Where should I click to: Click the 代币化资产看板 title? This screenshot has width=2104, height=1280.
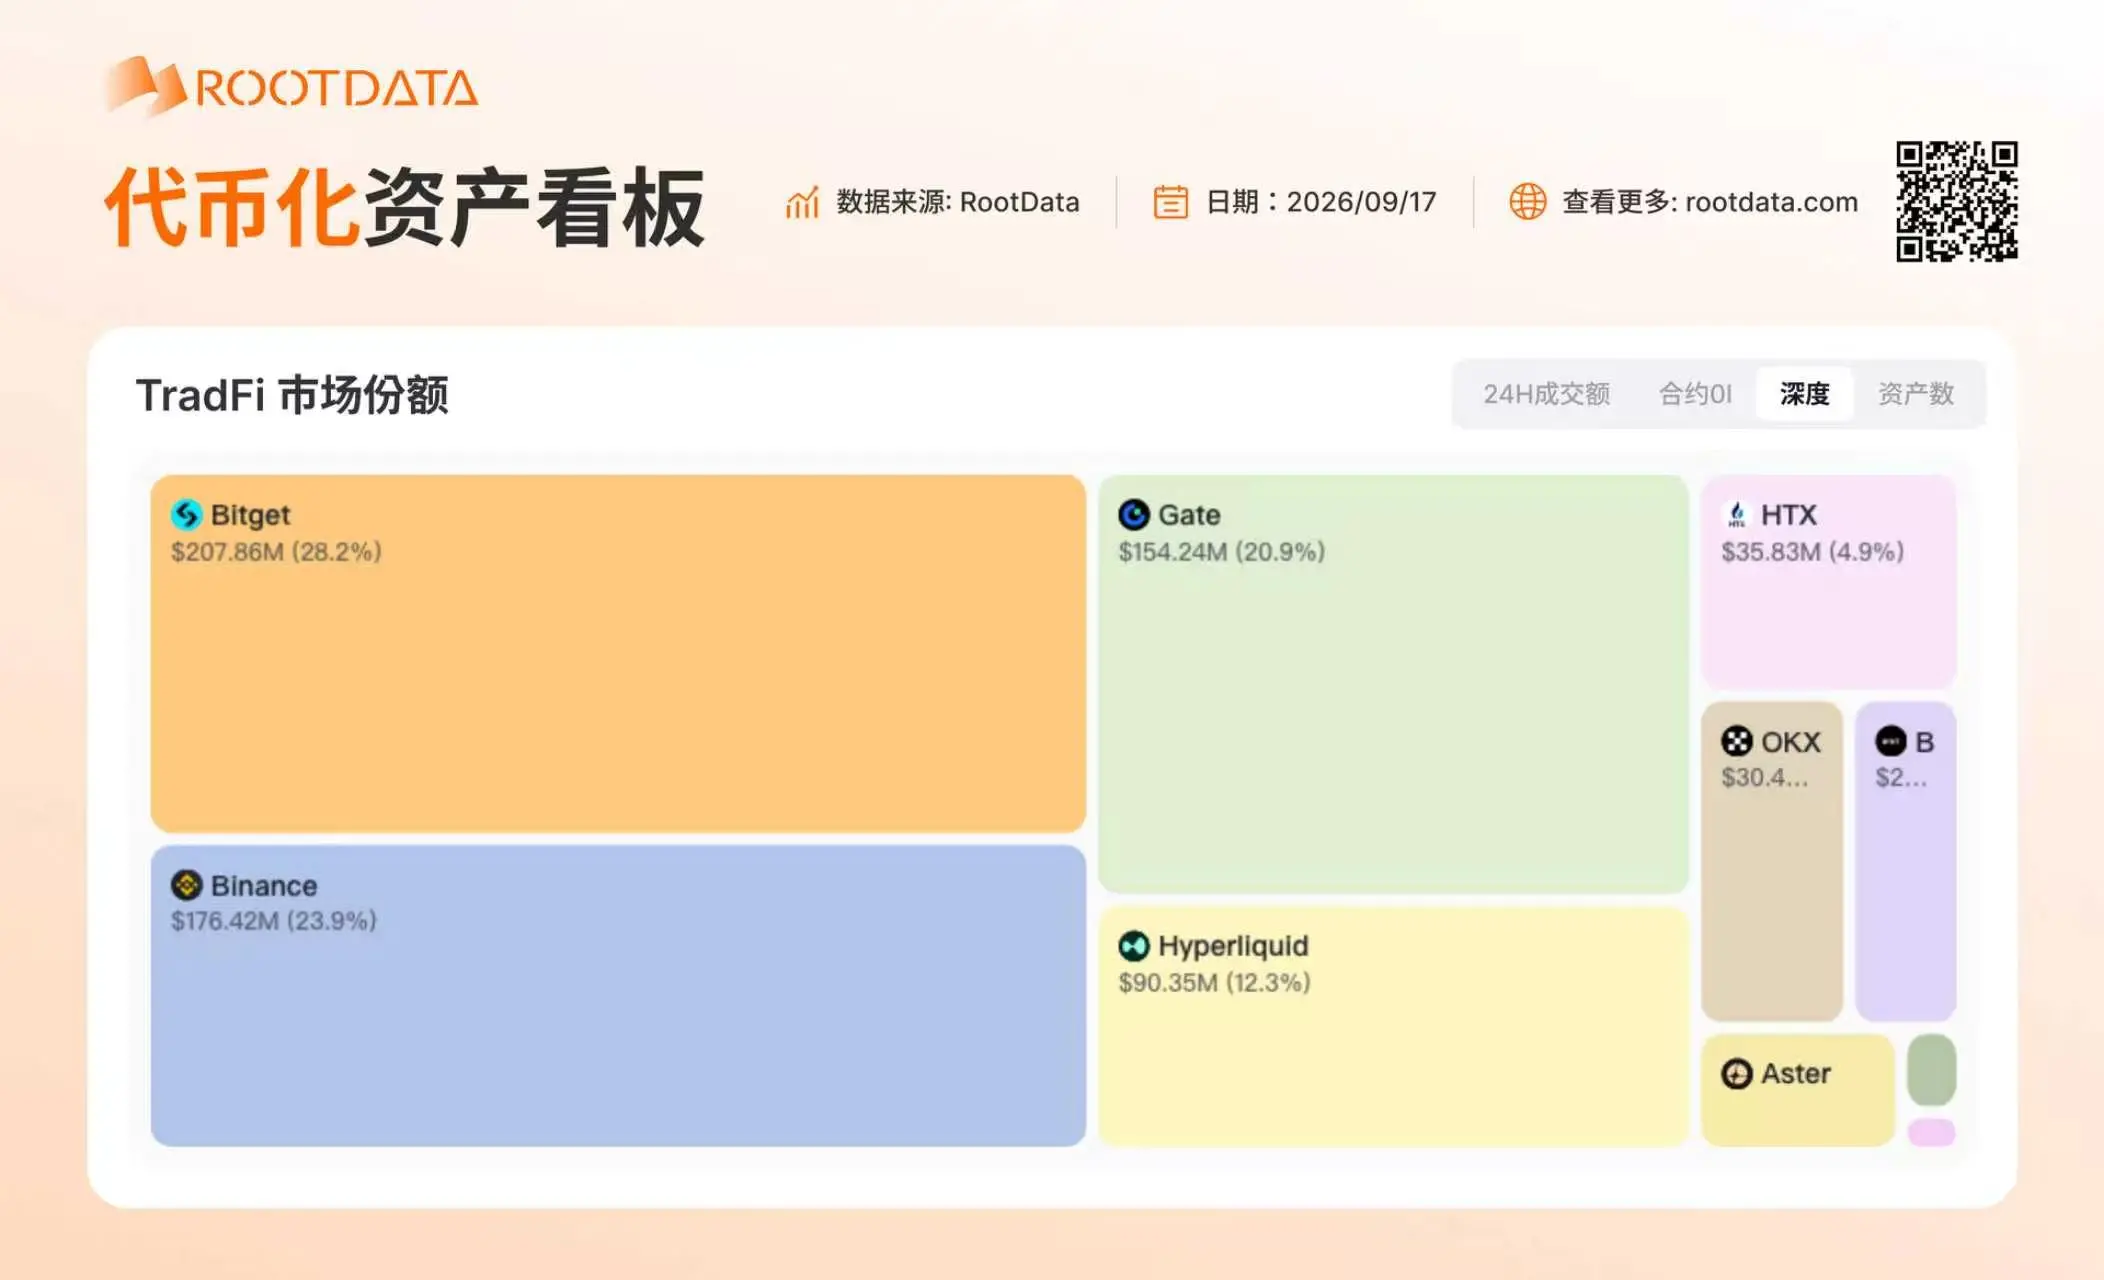[x=405, y=207]
